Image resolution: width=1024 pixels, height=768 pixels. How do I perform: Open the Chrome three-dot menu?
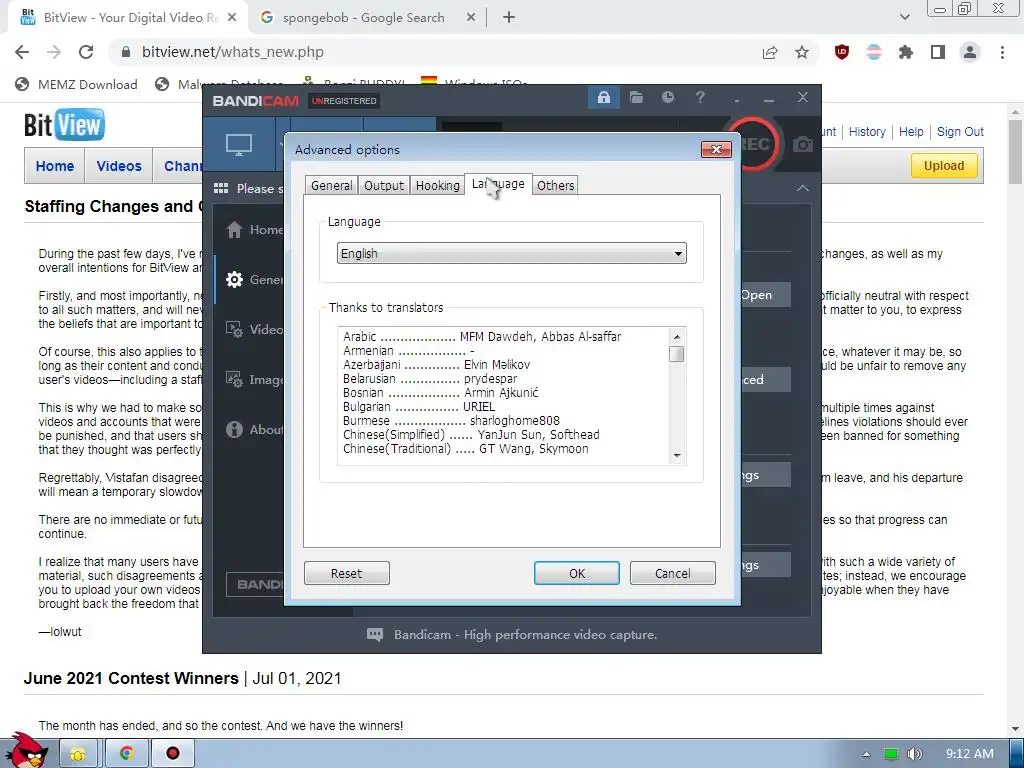(1002, 52)
